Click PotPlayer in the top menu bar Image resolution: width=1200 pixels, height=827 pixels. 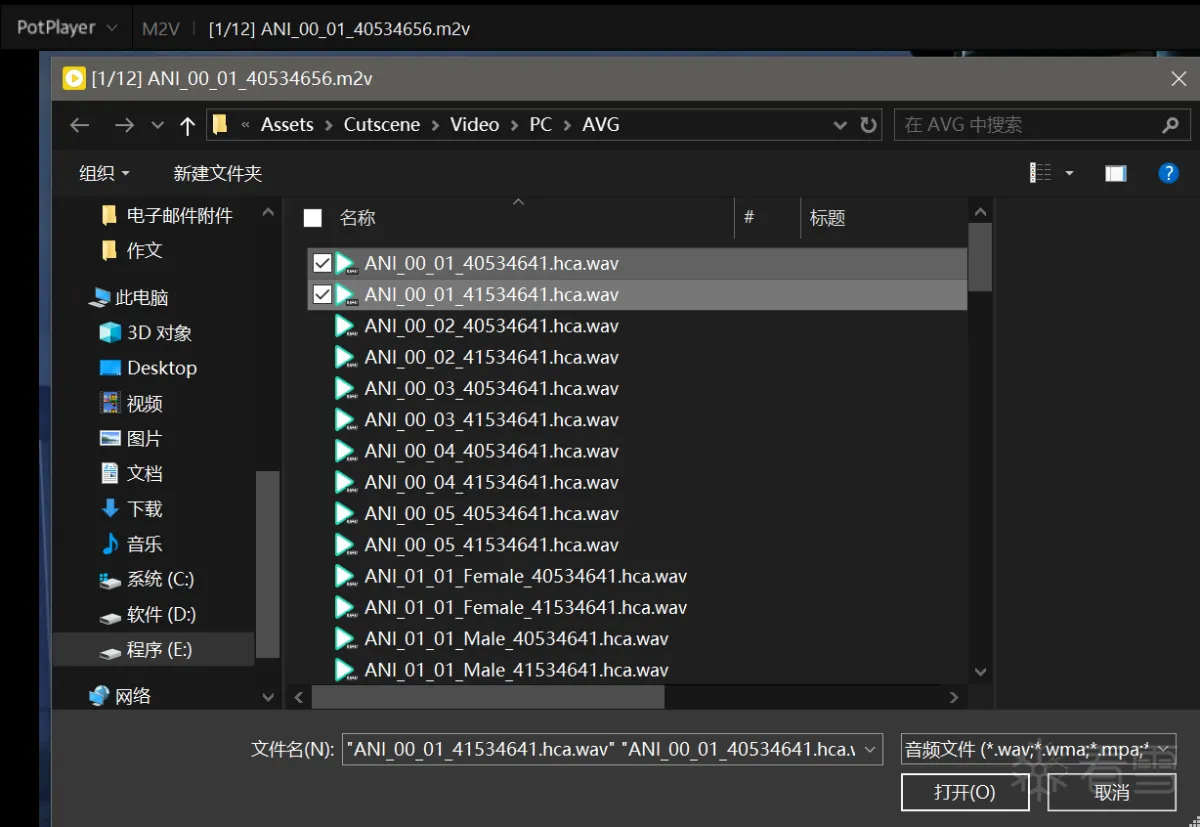coord(57,27)
